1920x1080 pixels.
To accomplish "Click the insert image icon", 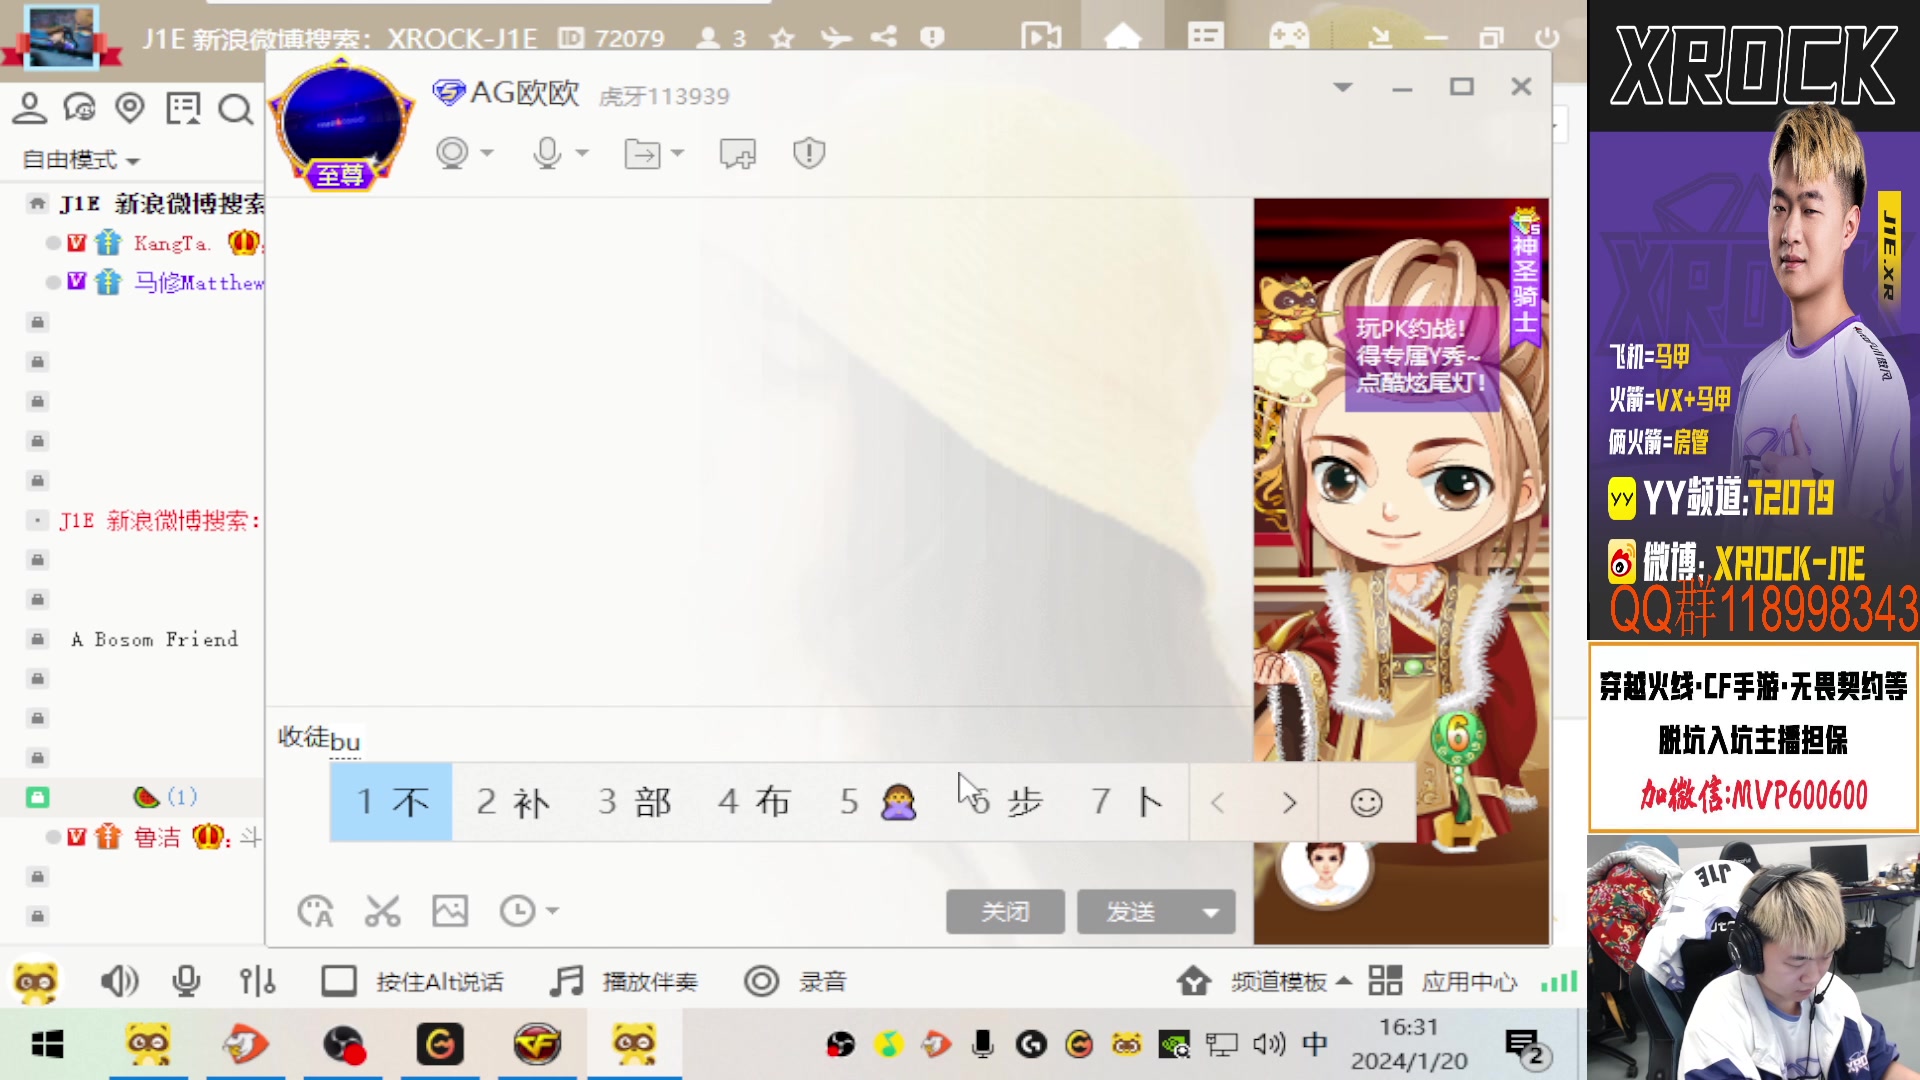I will pyautogui.click(x=450, y=911).
